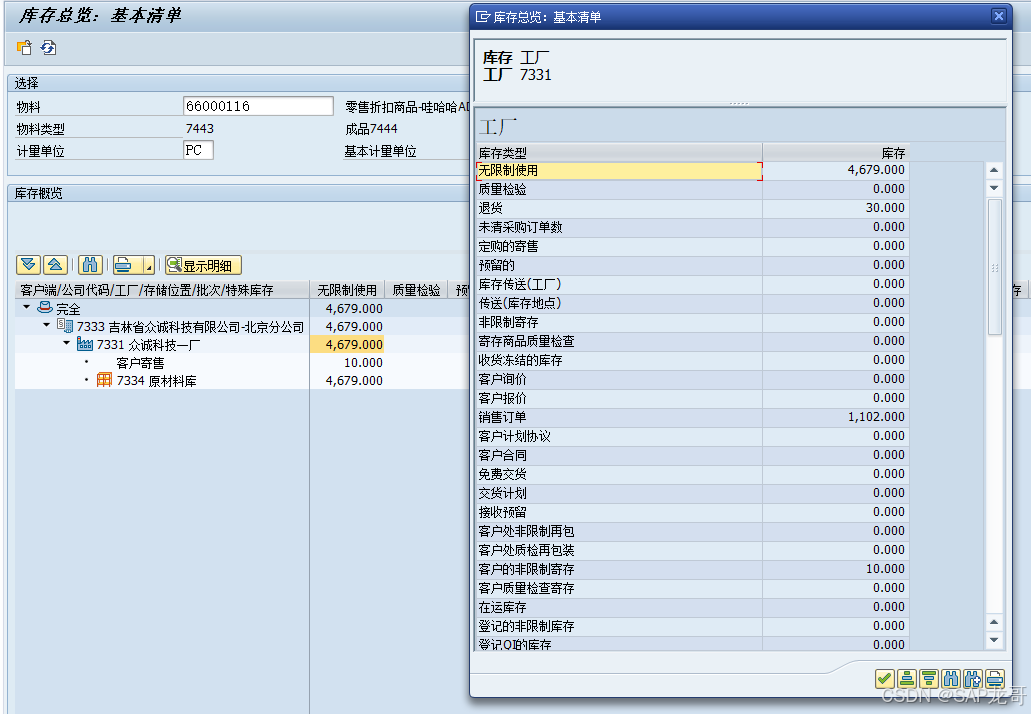Select the 客户的非限制寄存 row in dialog
Screen dimensions: 1031x714
coord(692,569)
